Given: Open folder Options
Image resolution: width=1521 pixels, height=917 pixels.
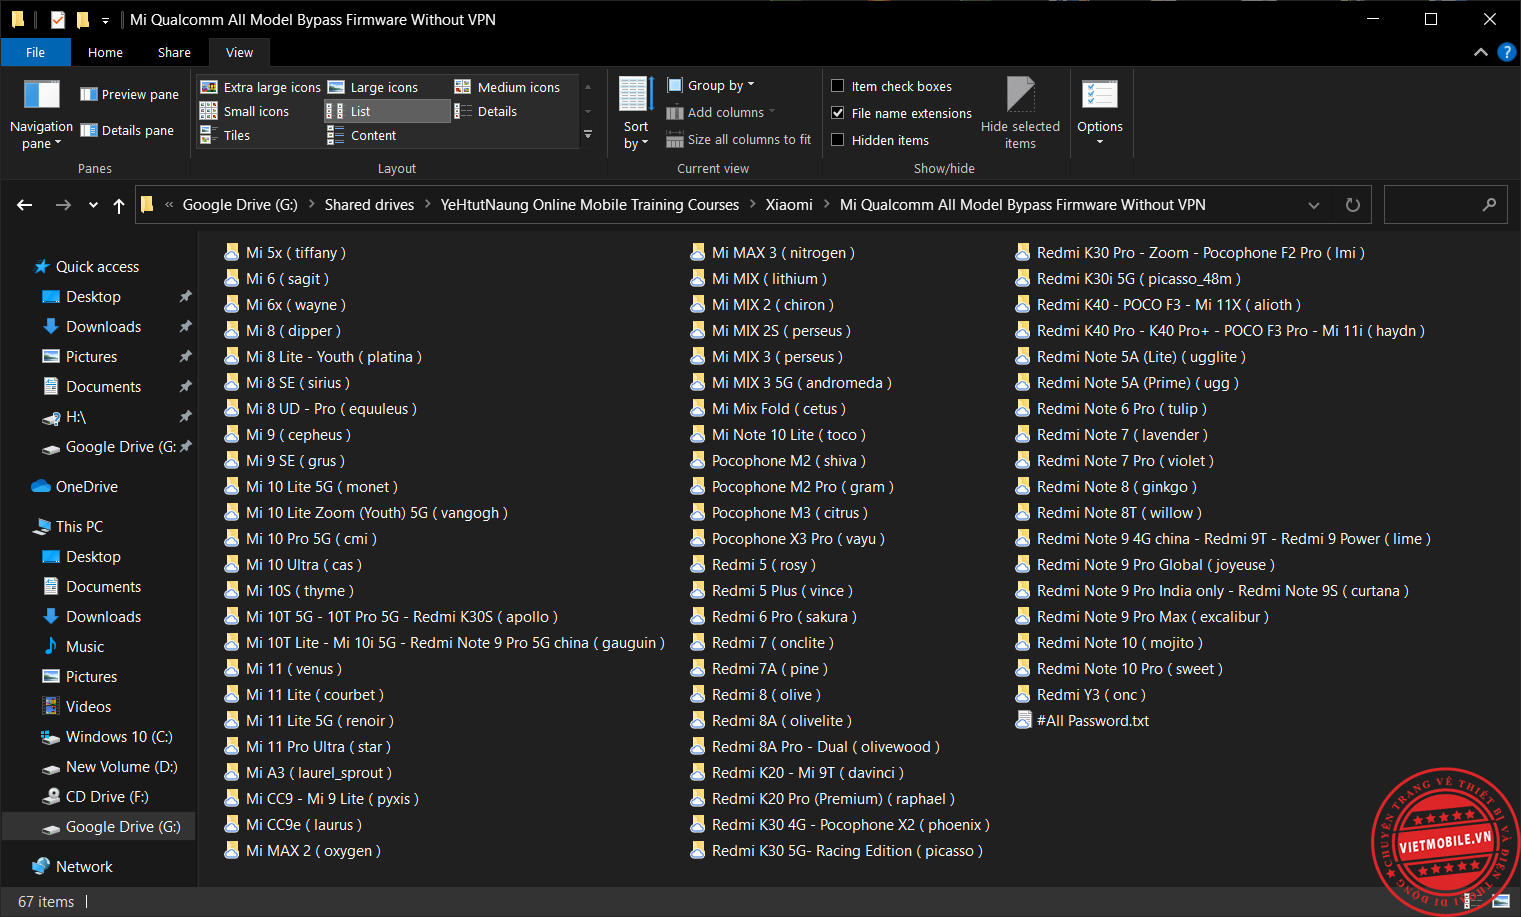Looking at the screenshot, I should pyautogui.click(x=1100, y=113).
